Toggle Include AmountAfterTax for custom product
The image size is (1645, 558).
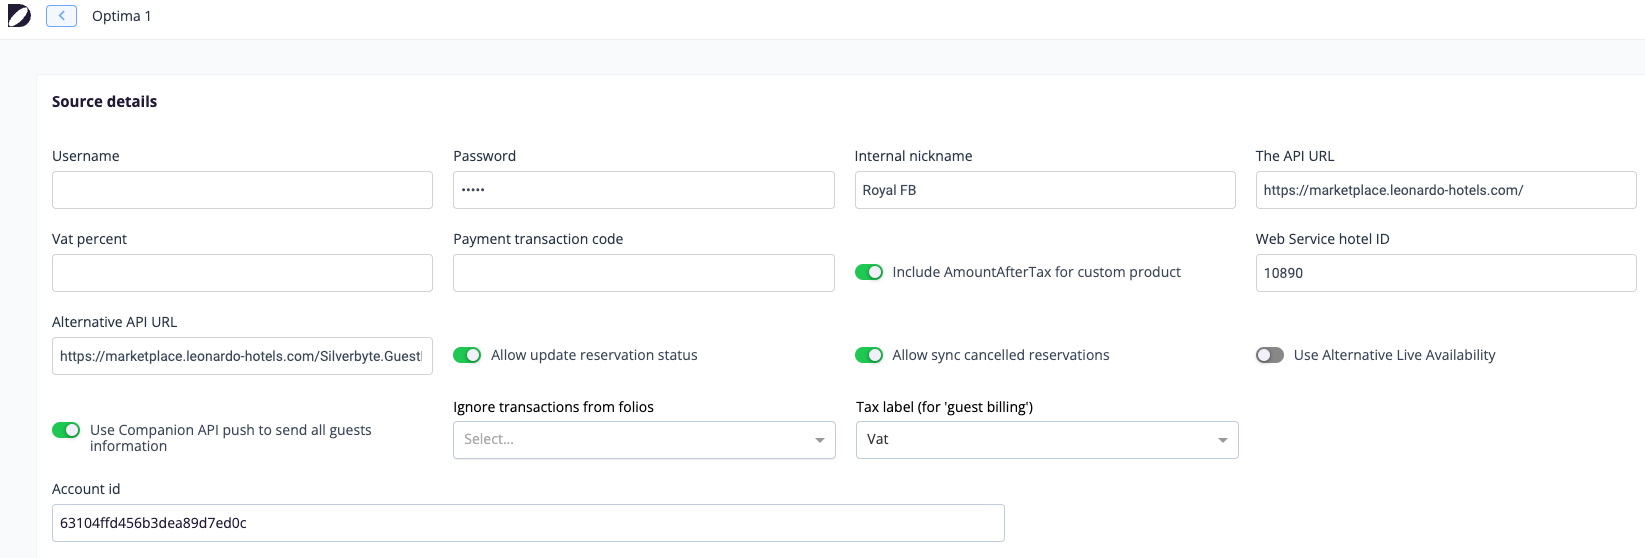[x=869, y=272]
